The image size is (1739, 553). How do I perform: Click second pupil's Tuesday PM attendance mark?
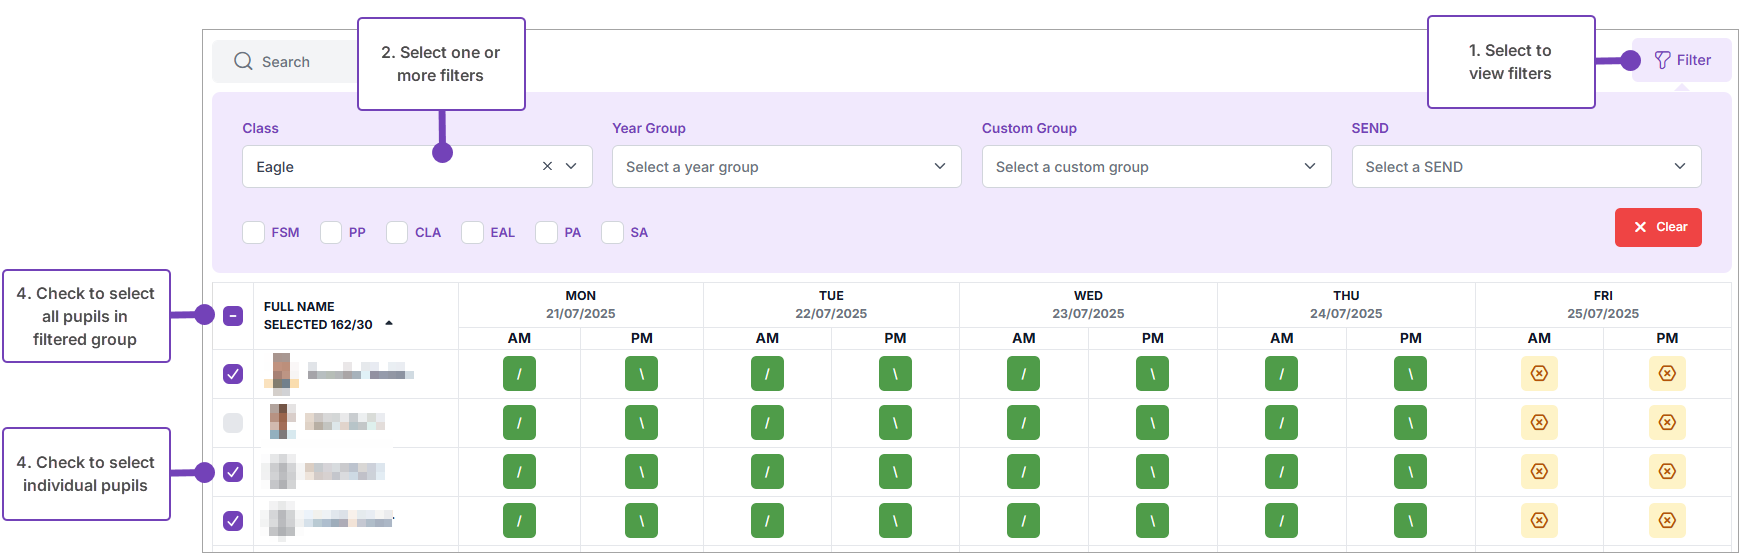895,423
